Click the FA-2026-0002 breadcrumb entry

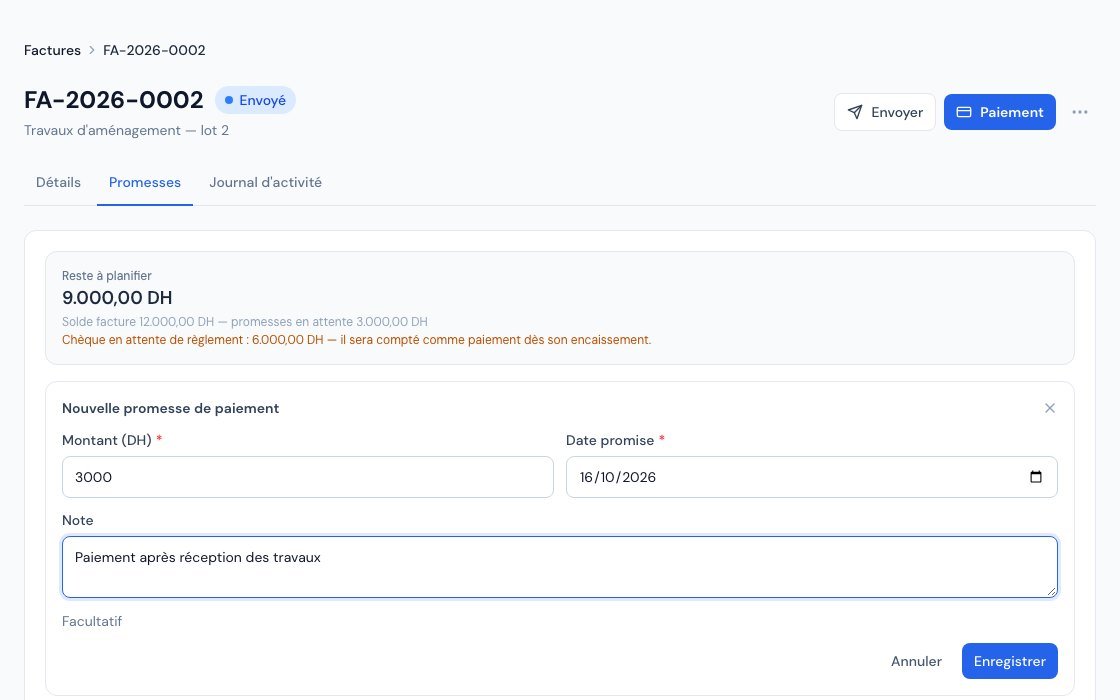[x=154, y=50]
